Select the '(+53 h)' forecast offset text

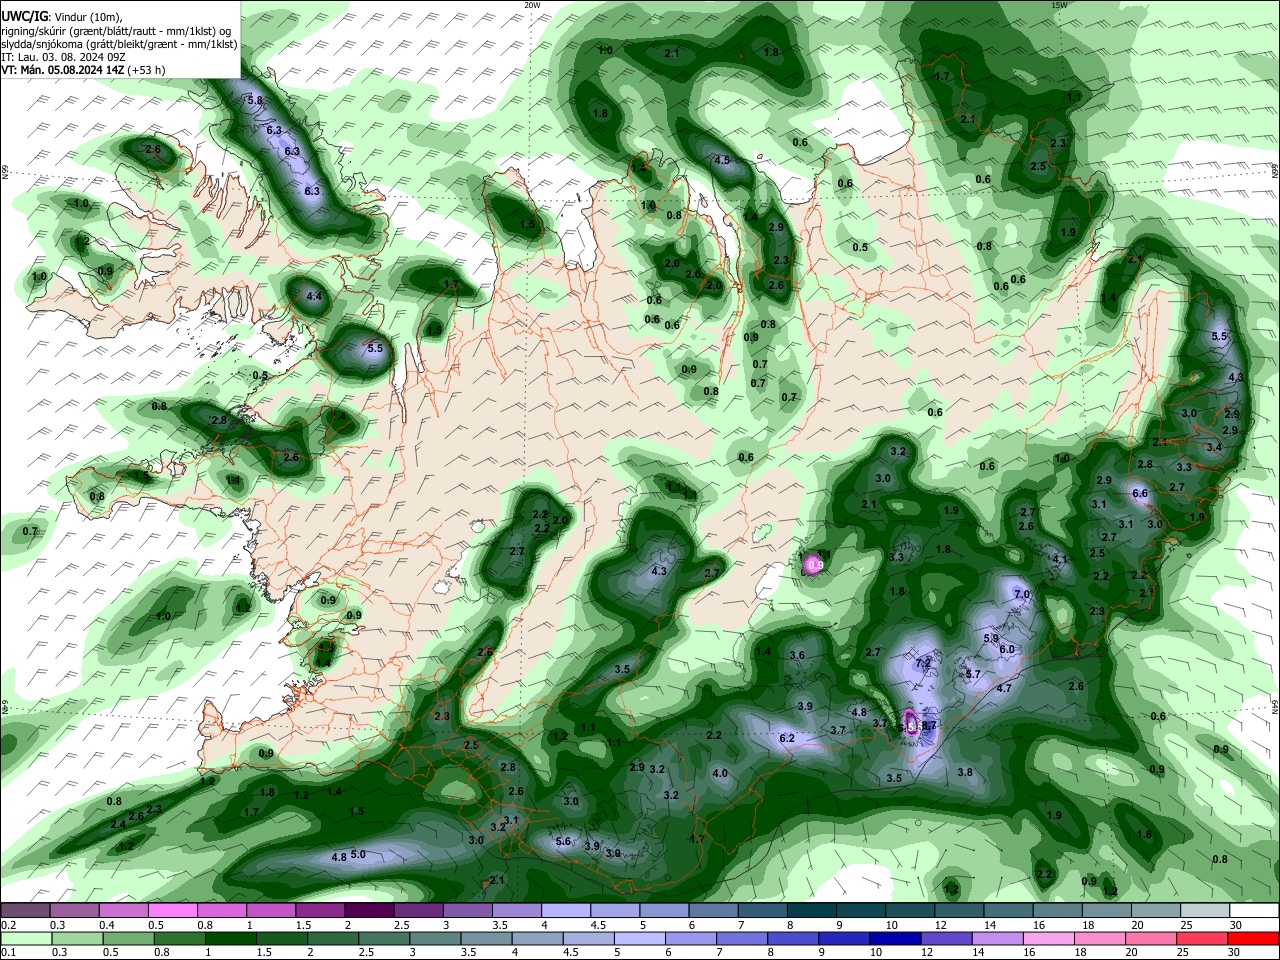[147, 70]
